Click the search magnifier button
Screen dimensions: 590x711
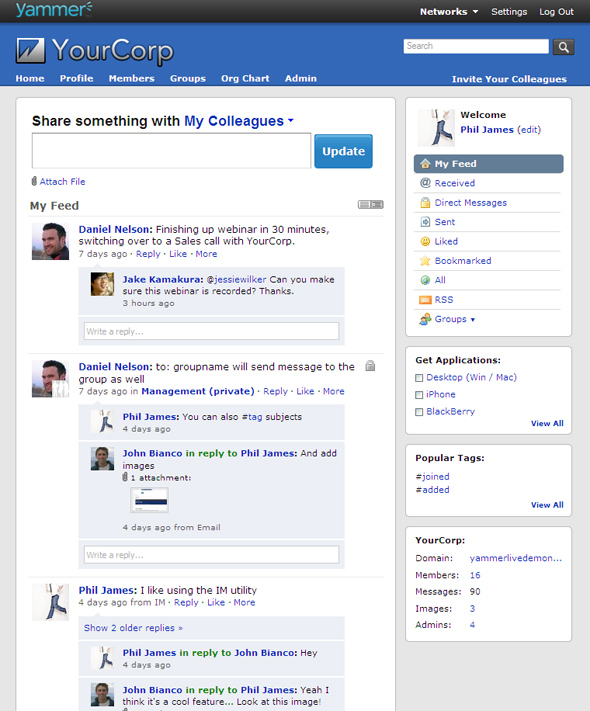563,47
